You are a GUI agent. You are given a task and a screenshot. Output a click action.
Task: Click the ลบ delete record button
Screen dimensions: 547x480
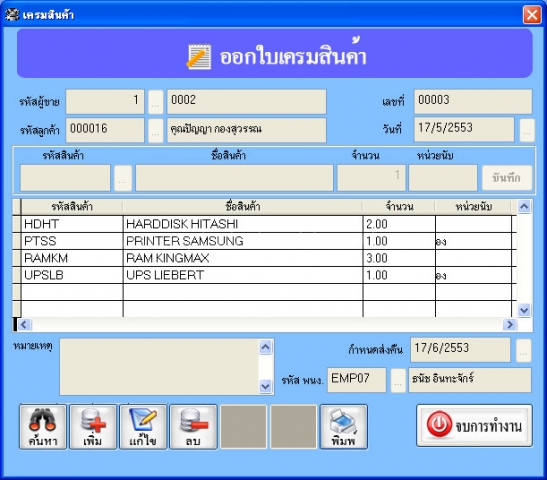(x=193, y=427)
